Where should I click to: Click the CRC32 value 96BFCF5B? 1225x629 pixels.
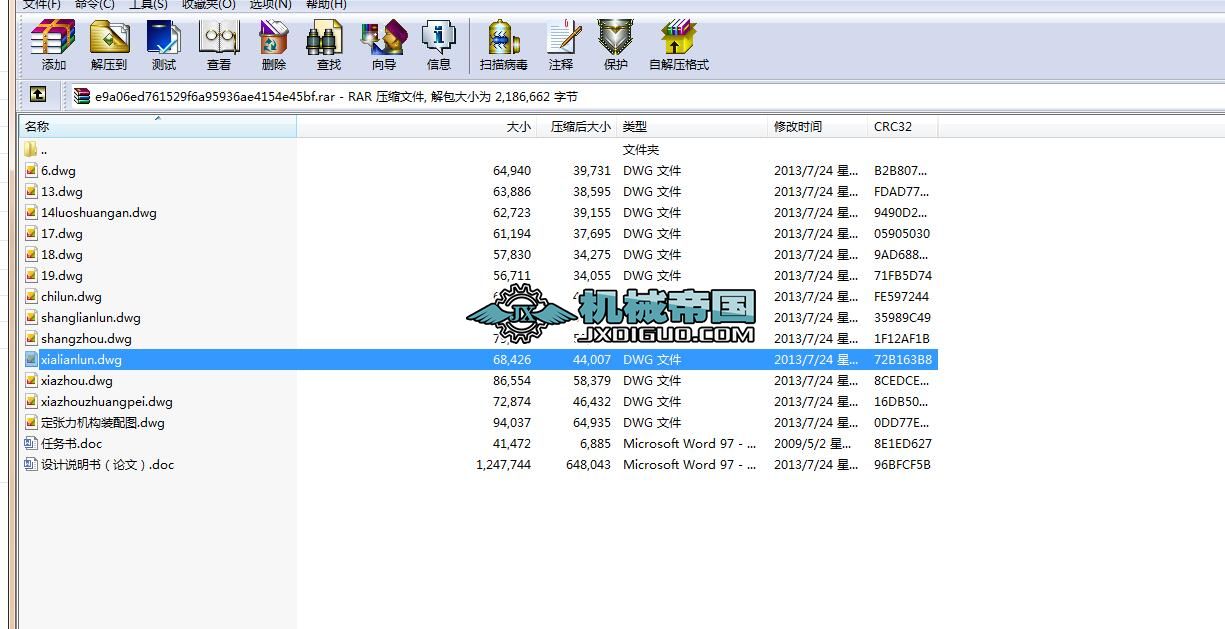click(902, 464)
